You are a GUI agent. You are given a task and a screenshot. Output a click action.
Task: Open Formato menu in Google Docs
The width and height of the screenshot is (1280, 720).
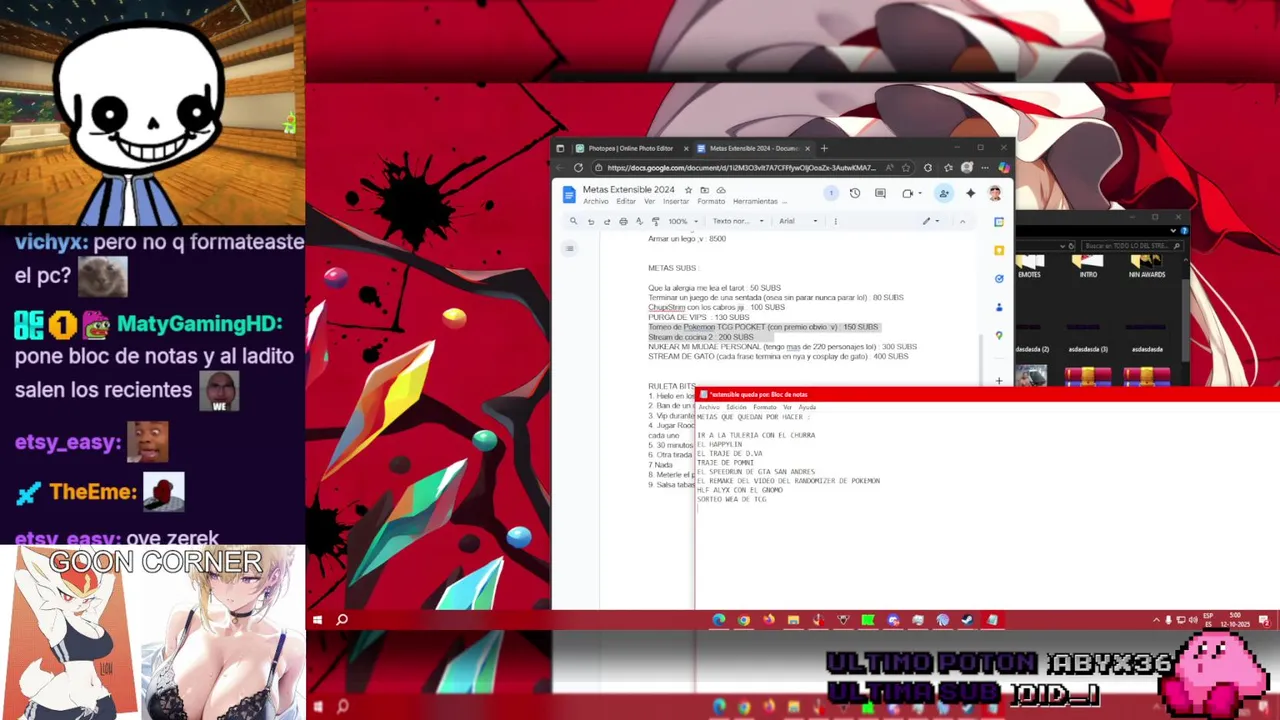[x=711, y=201]
